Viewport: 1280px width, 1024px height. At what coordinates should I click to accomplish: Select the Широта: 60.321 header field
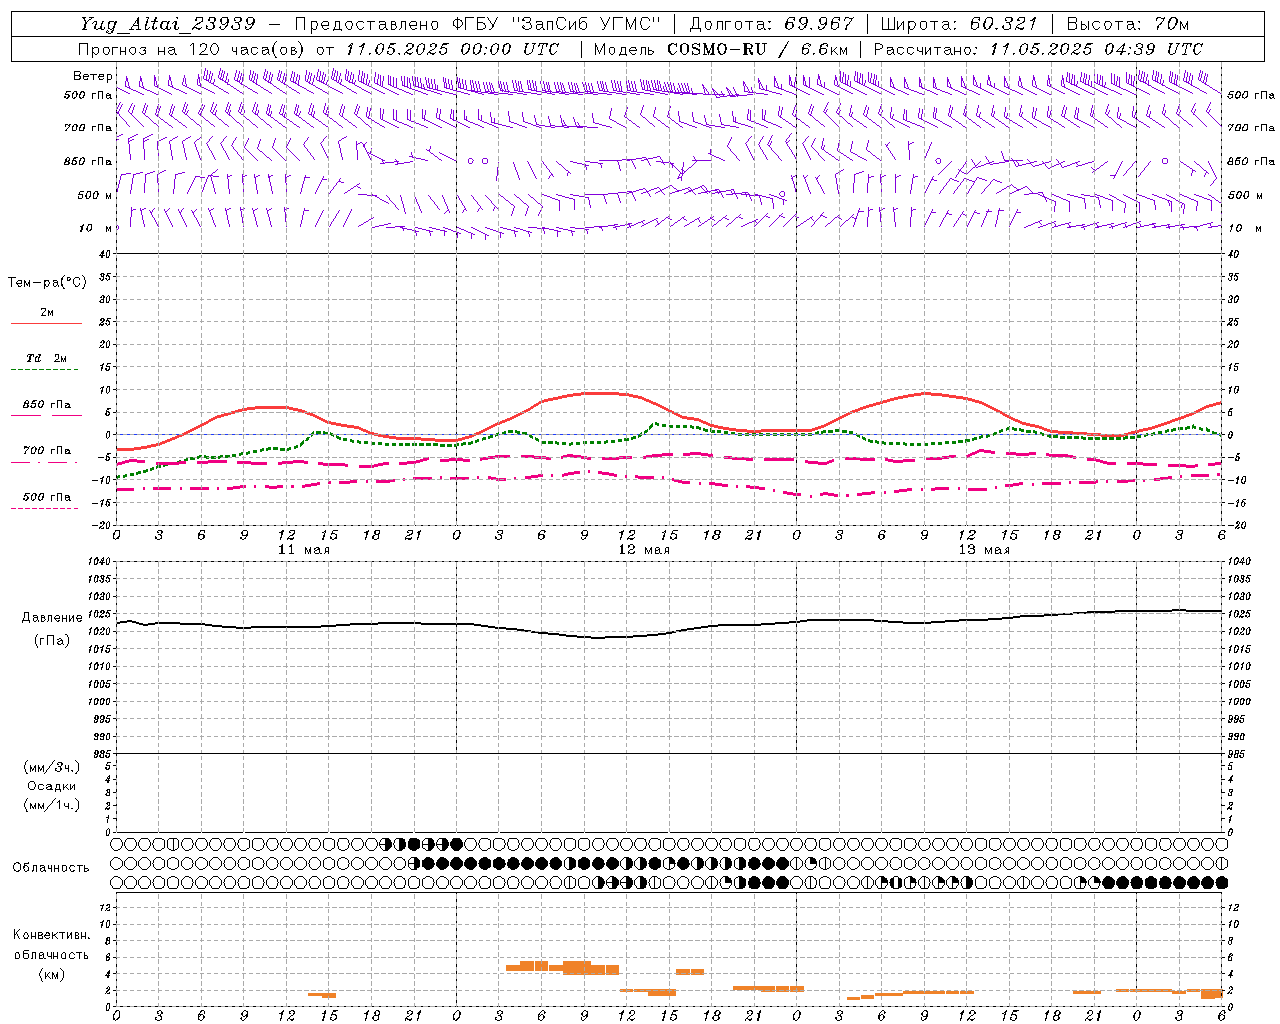pyautogui.click(x=960, y=24)
